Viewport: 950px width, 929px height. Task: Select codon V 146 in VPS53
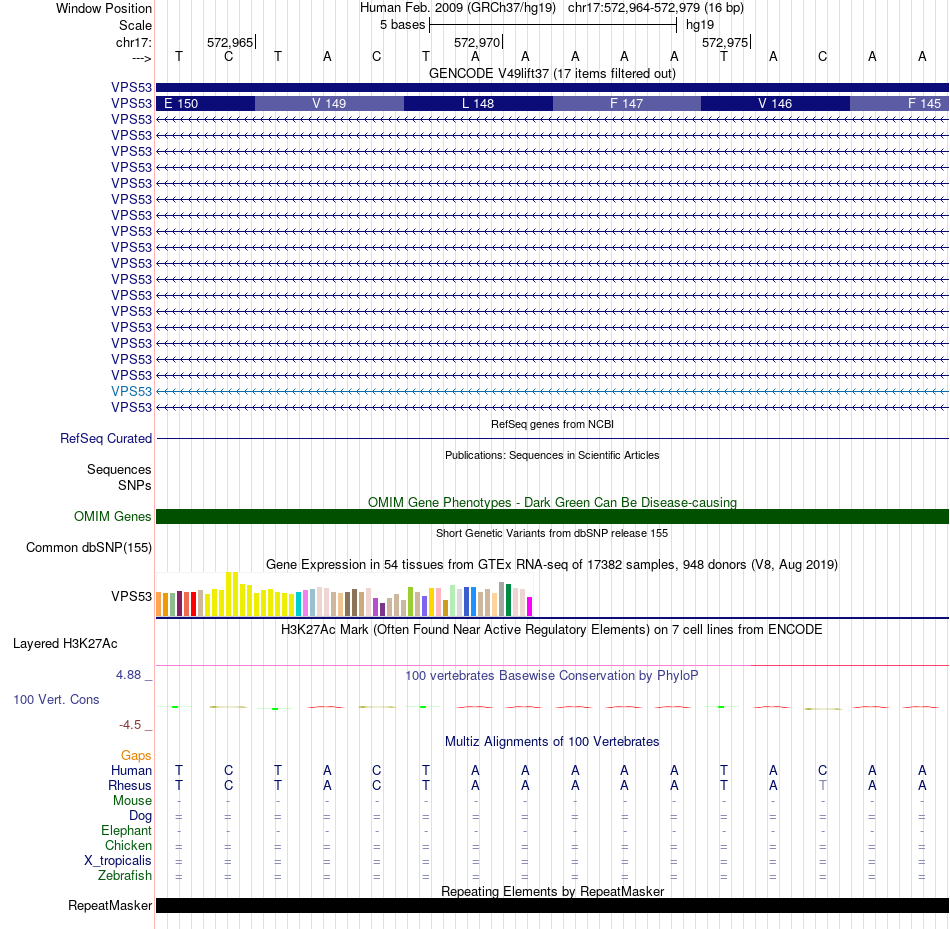pyautogui.click(x=775, y=104)
